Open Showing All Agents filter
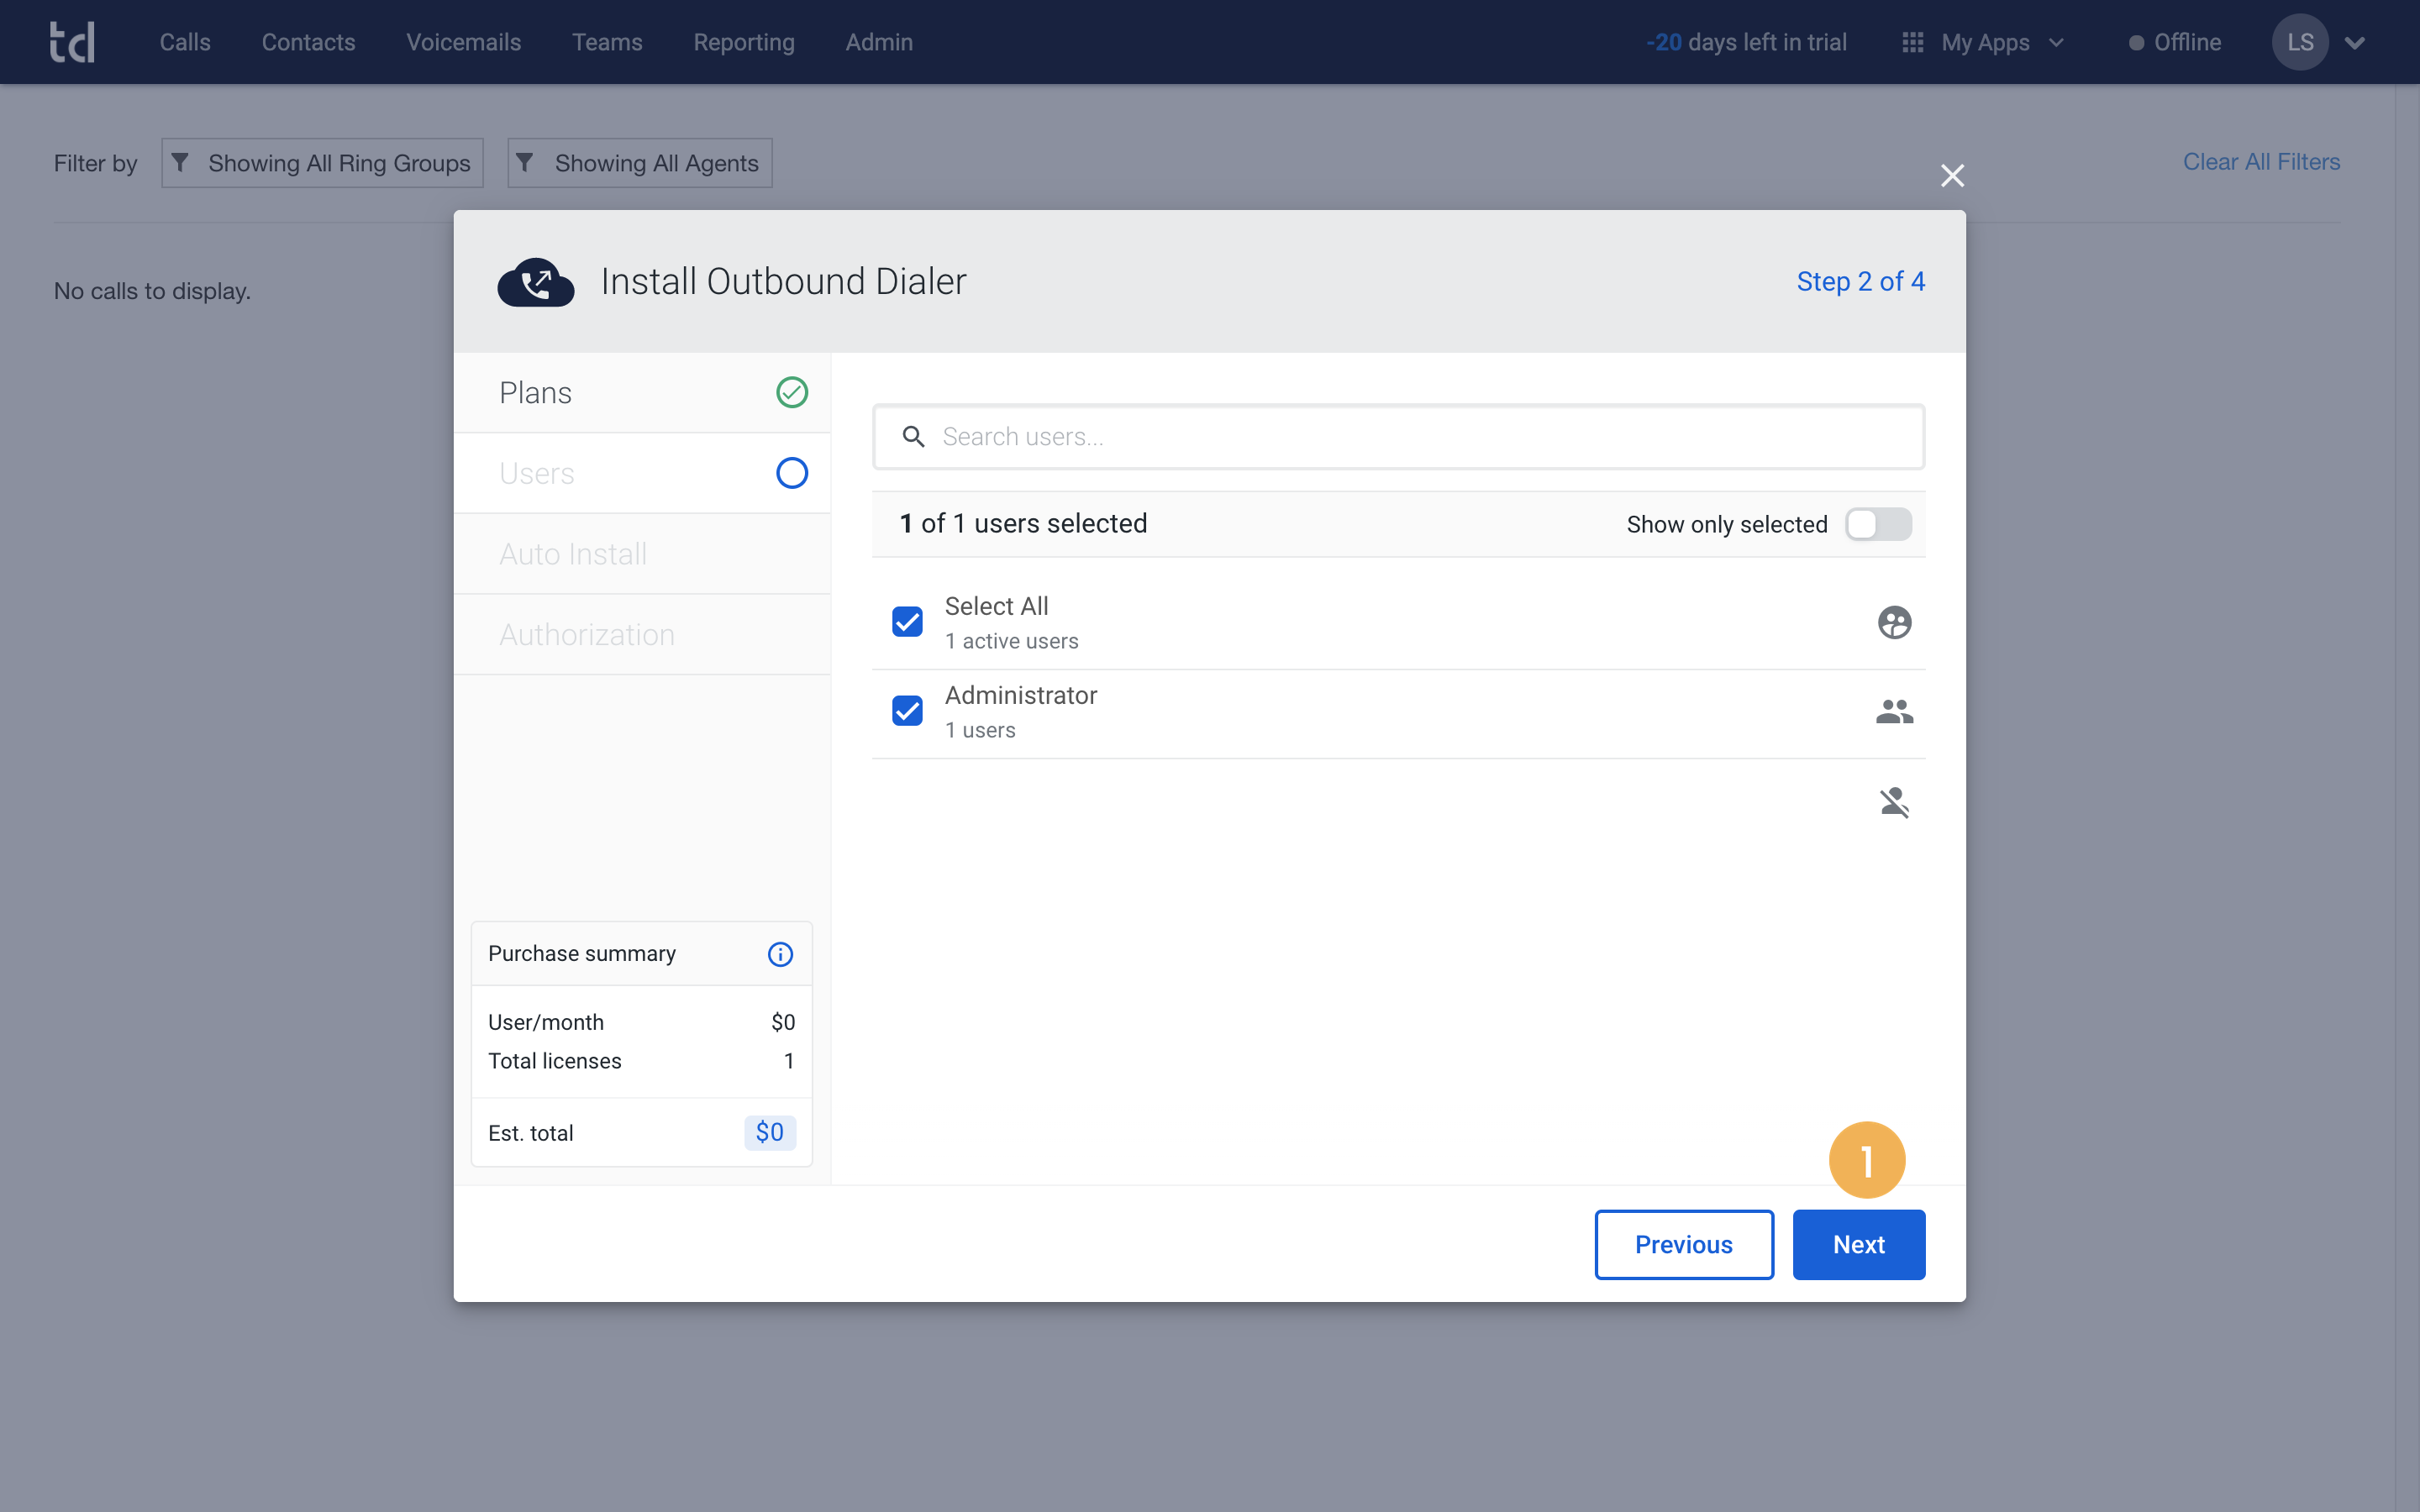The image size is (2420, 1512). click(640, 163)
